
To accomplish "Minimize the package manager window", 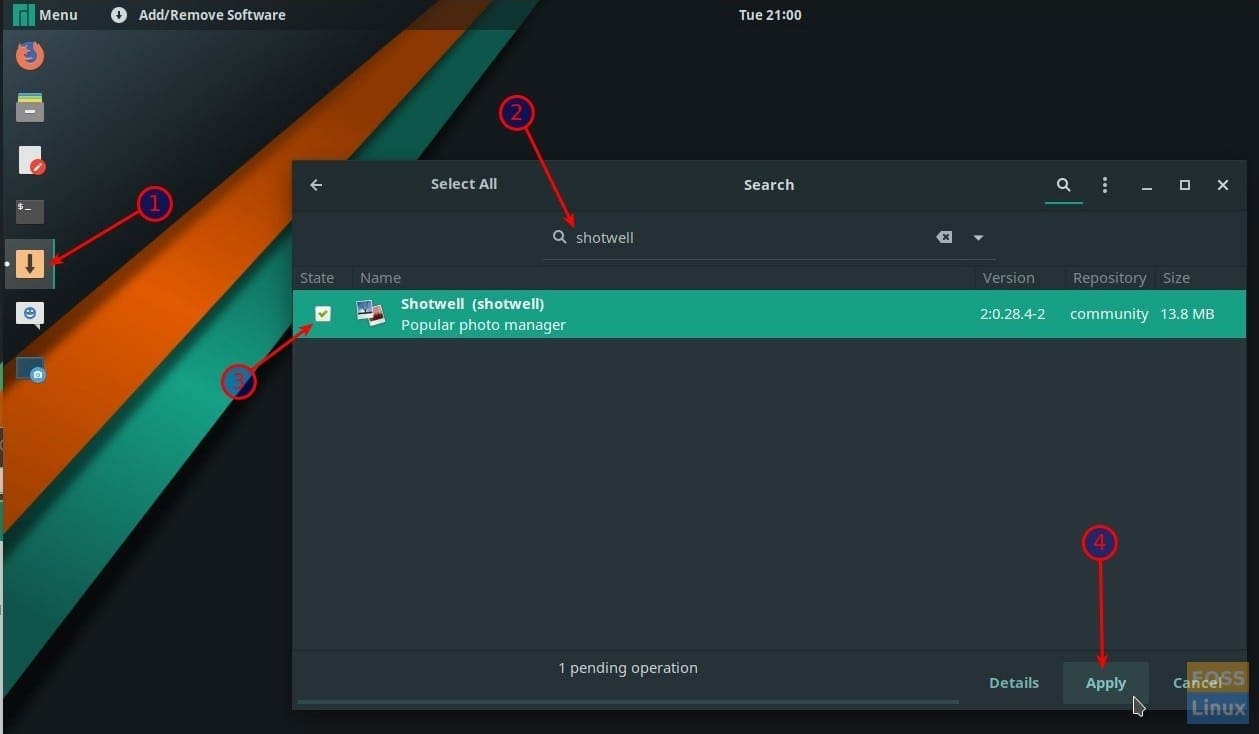I will tap(1147, 186).
